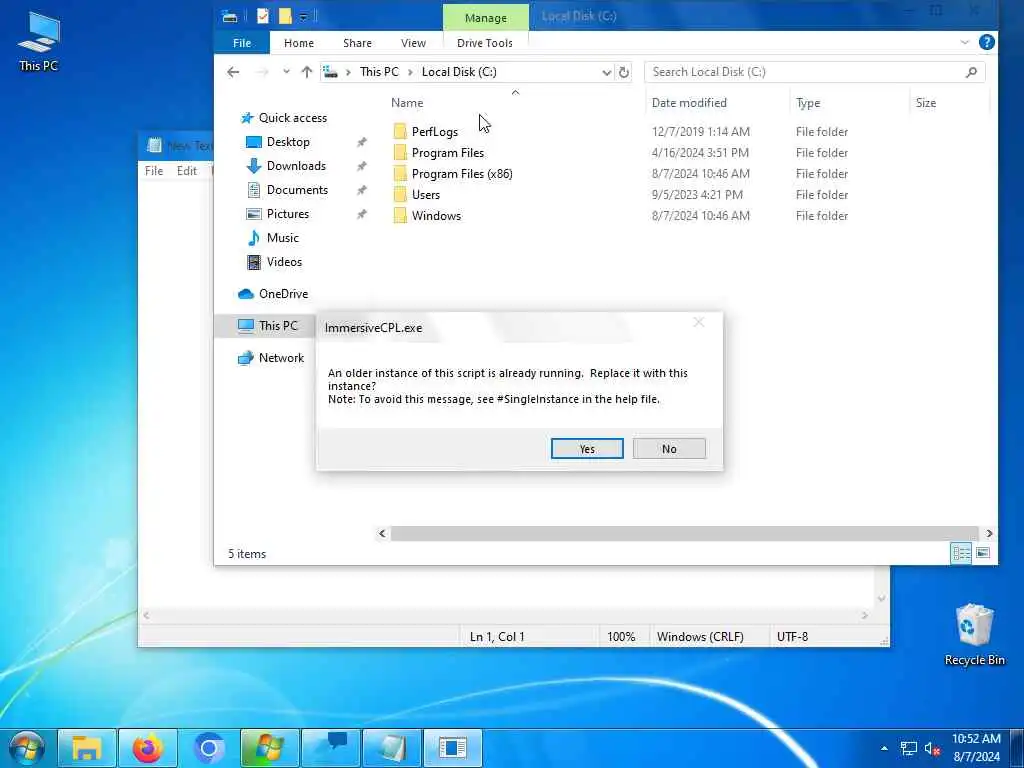Show hidden system tray icons arrow
This screenshot has height=768, width=1024.
884,748
